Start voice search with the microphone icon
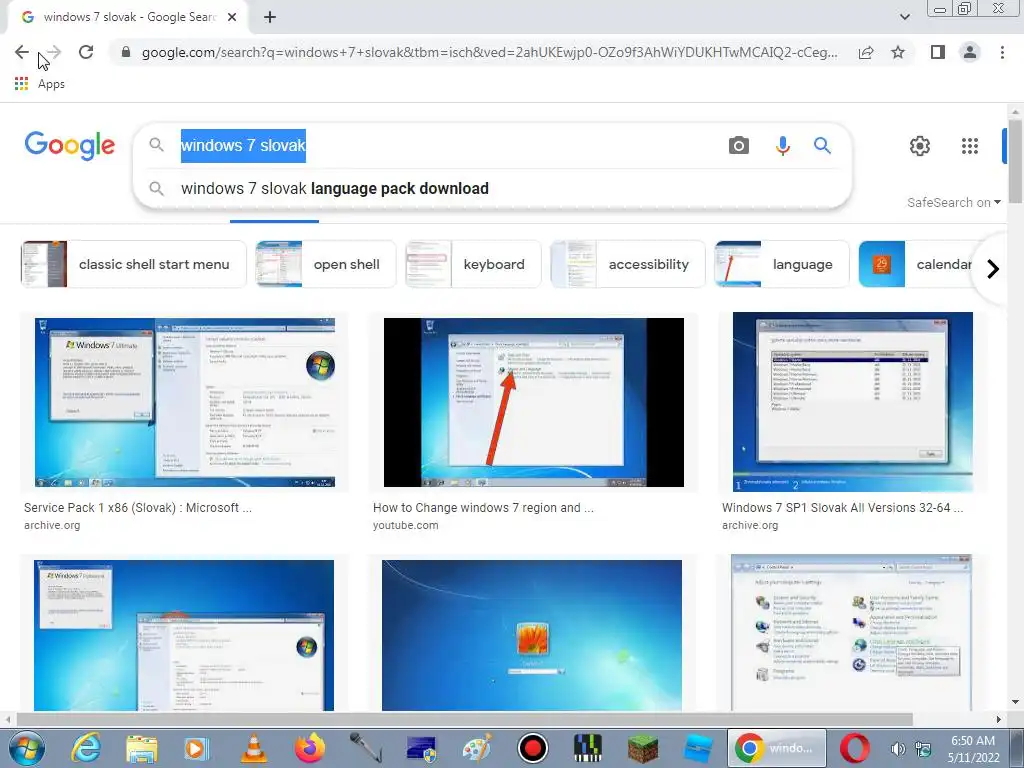This screenshot has height=768, width=1024. point(782,146)
